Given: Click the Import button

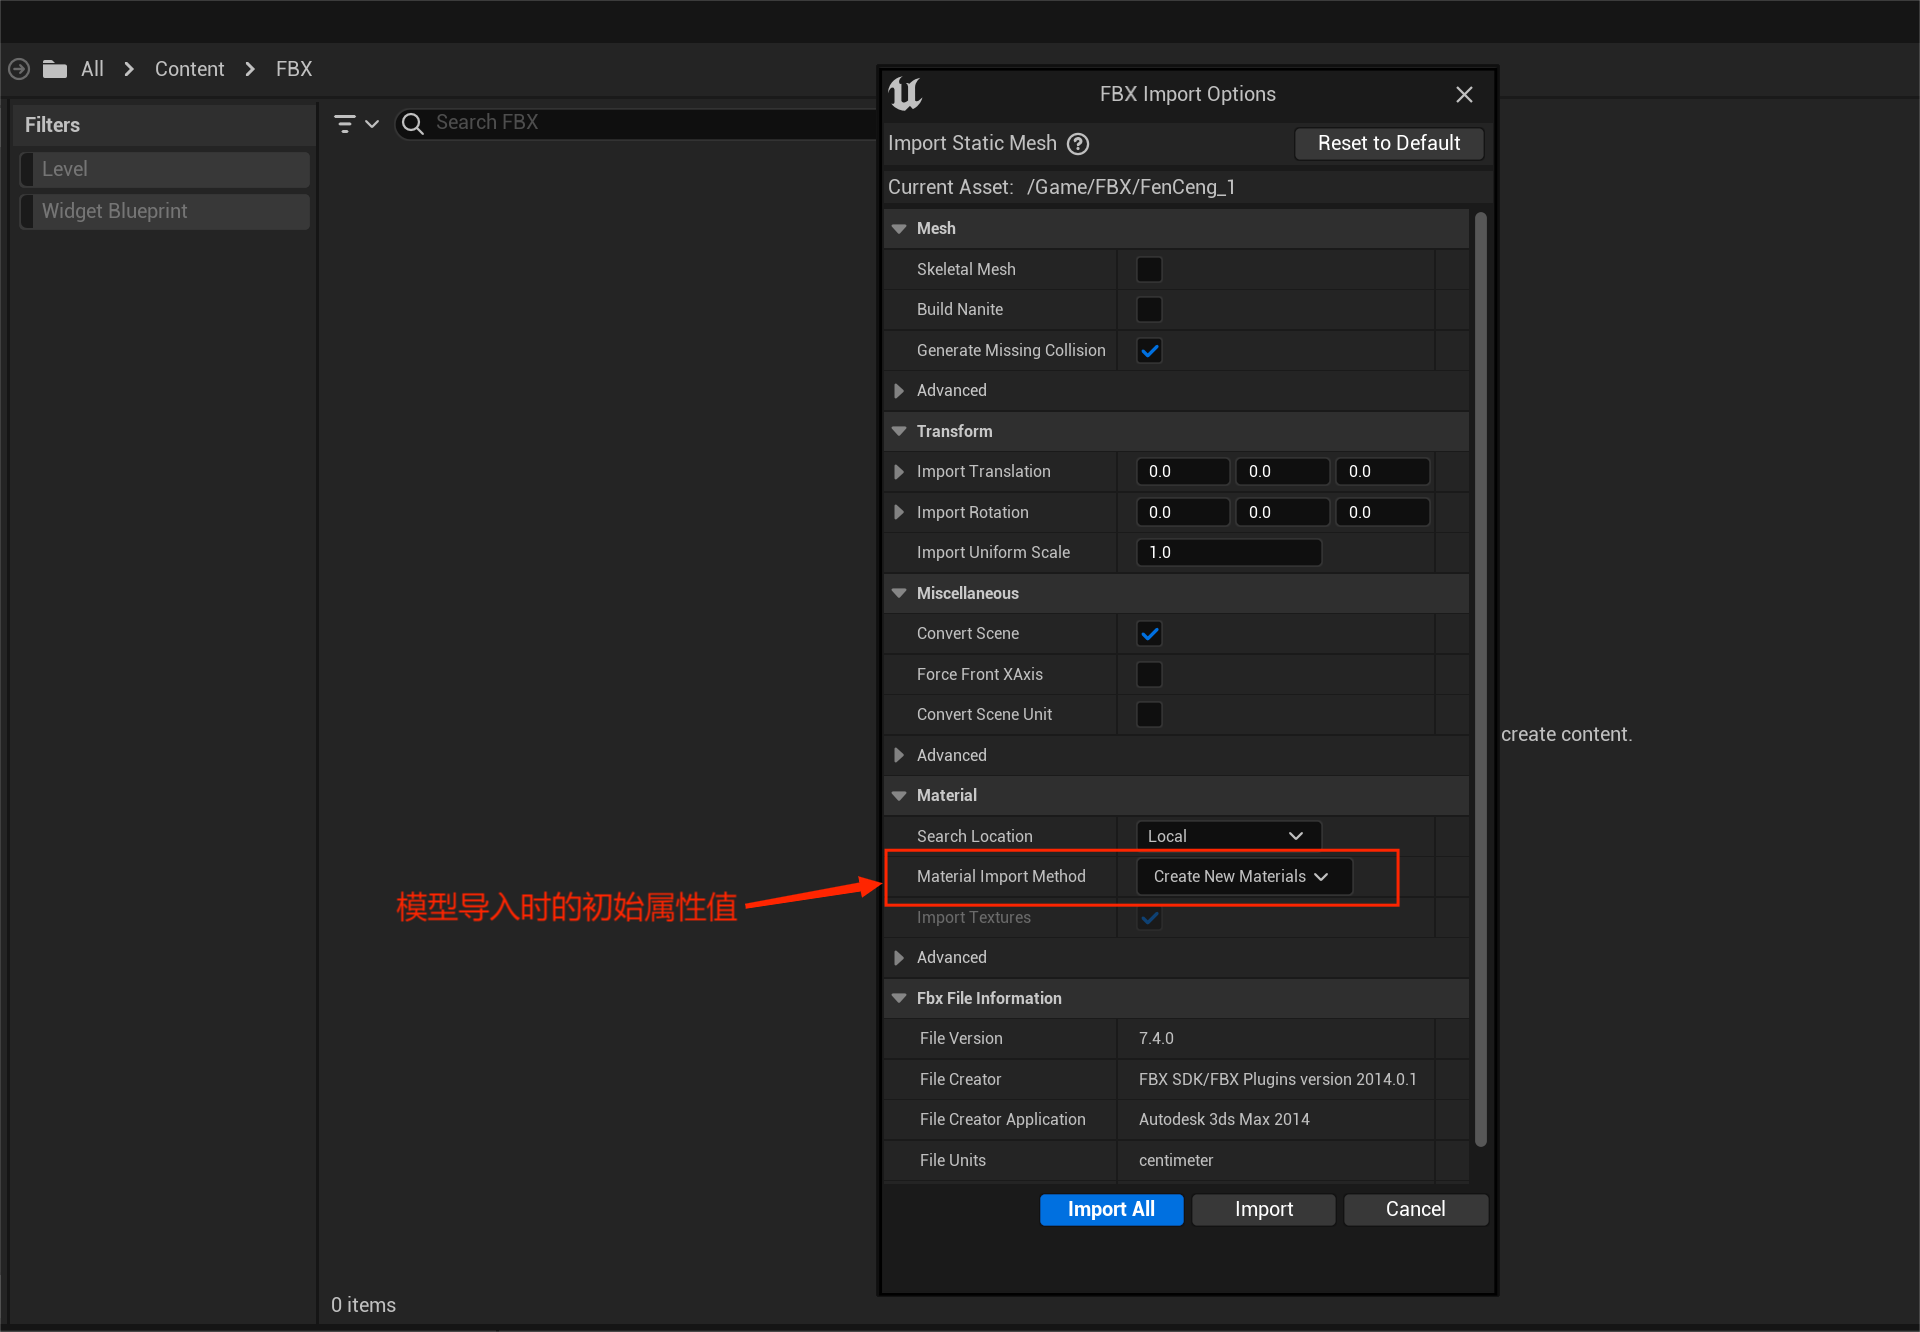Looking at the screenshot, I should (x=1264, y=1210).
